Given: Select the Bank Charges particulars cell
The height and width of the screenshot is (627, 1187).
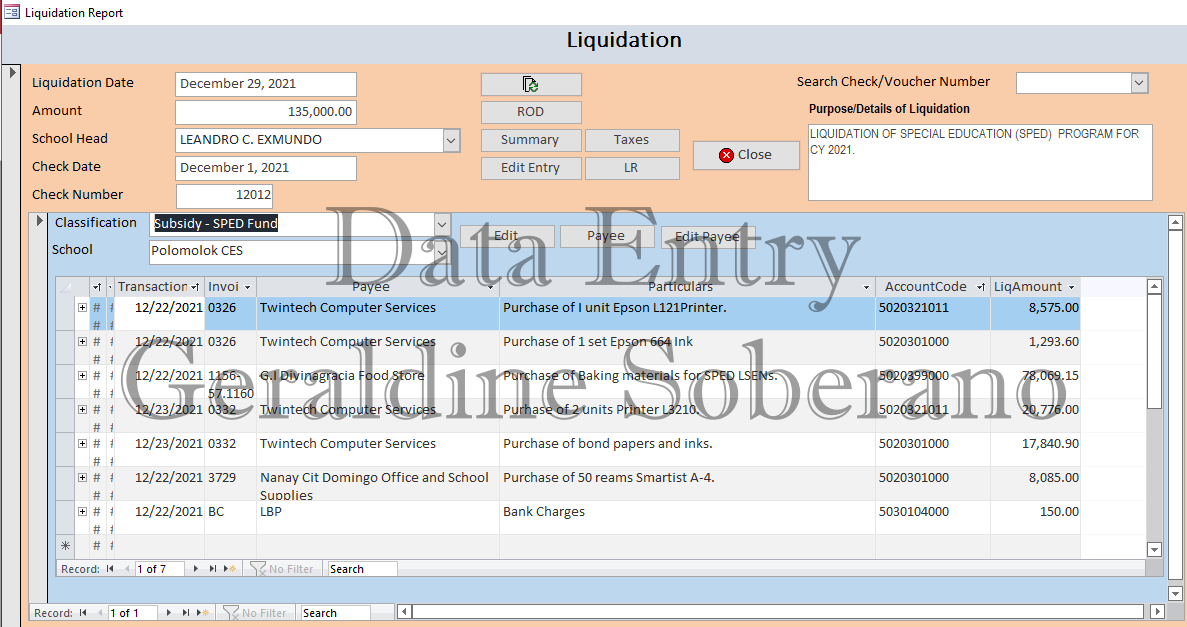Looking at the screenshot, I should click(687, 518).
